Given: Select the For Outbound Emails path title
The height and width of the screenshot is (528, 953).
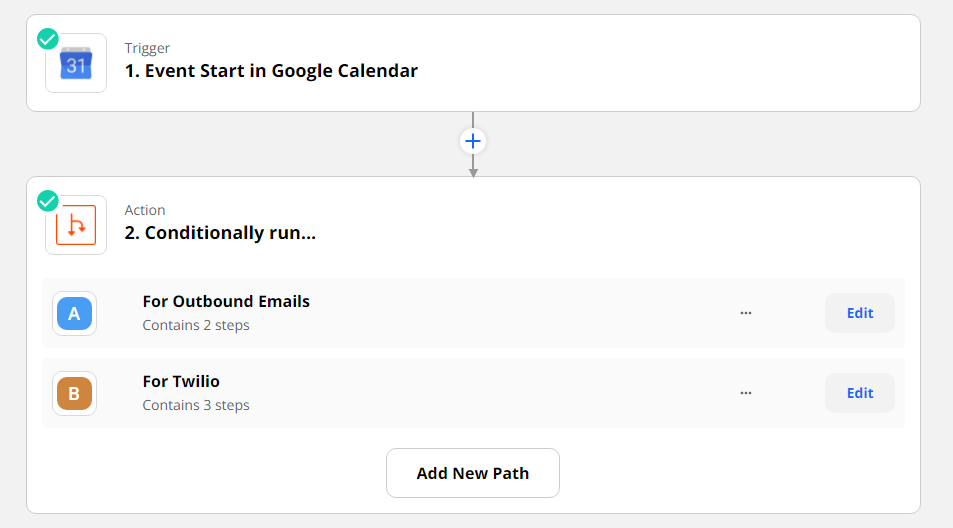Looking at the screenshot, I should tap(226, 301).
